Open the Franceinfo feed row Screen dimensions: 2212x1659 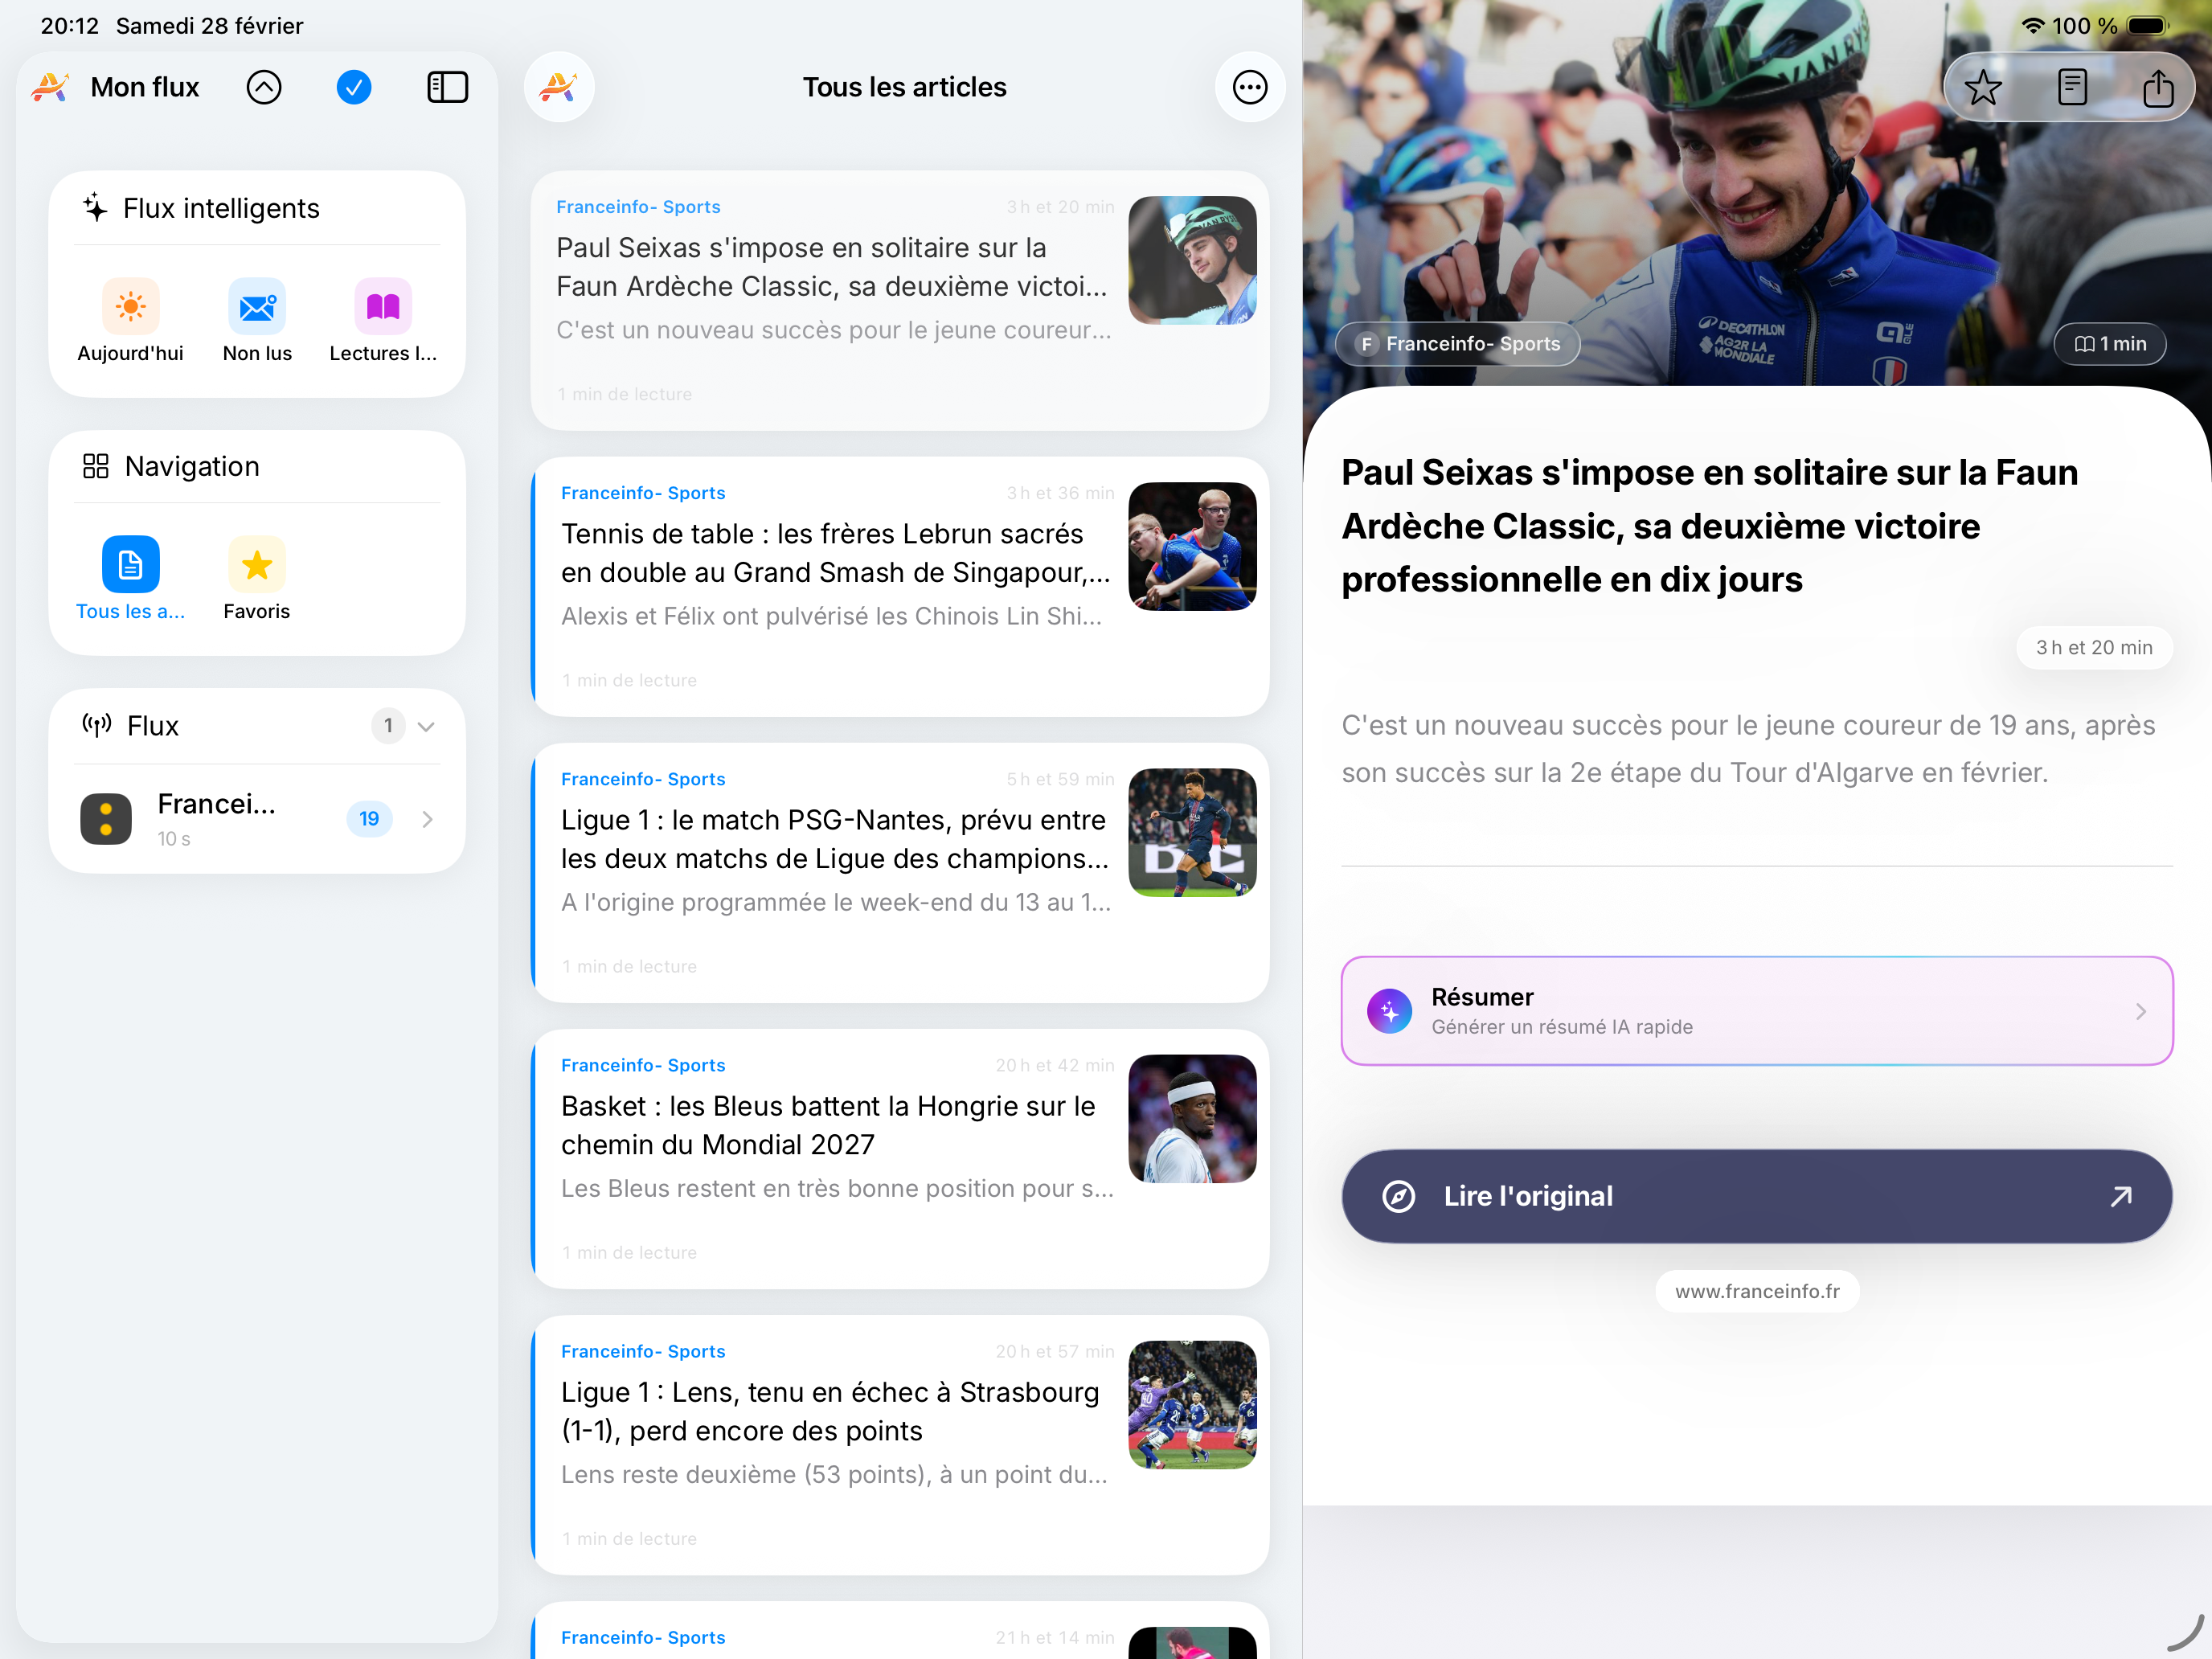(257, 819)
